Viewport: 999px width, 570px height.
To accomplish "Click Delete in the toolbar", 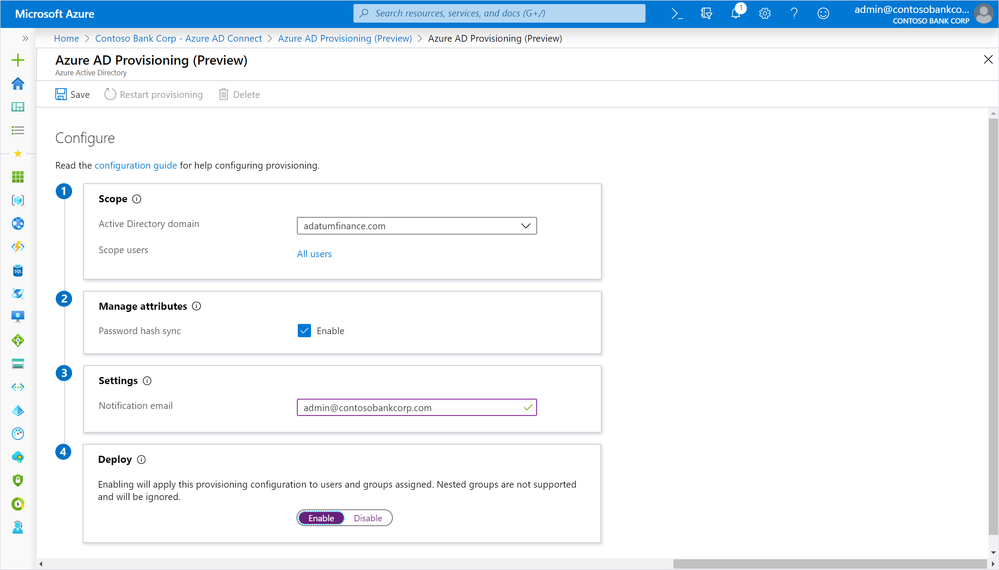I will [x=239, y=94].
